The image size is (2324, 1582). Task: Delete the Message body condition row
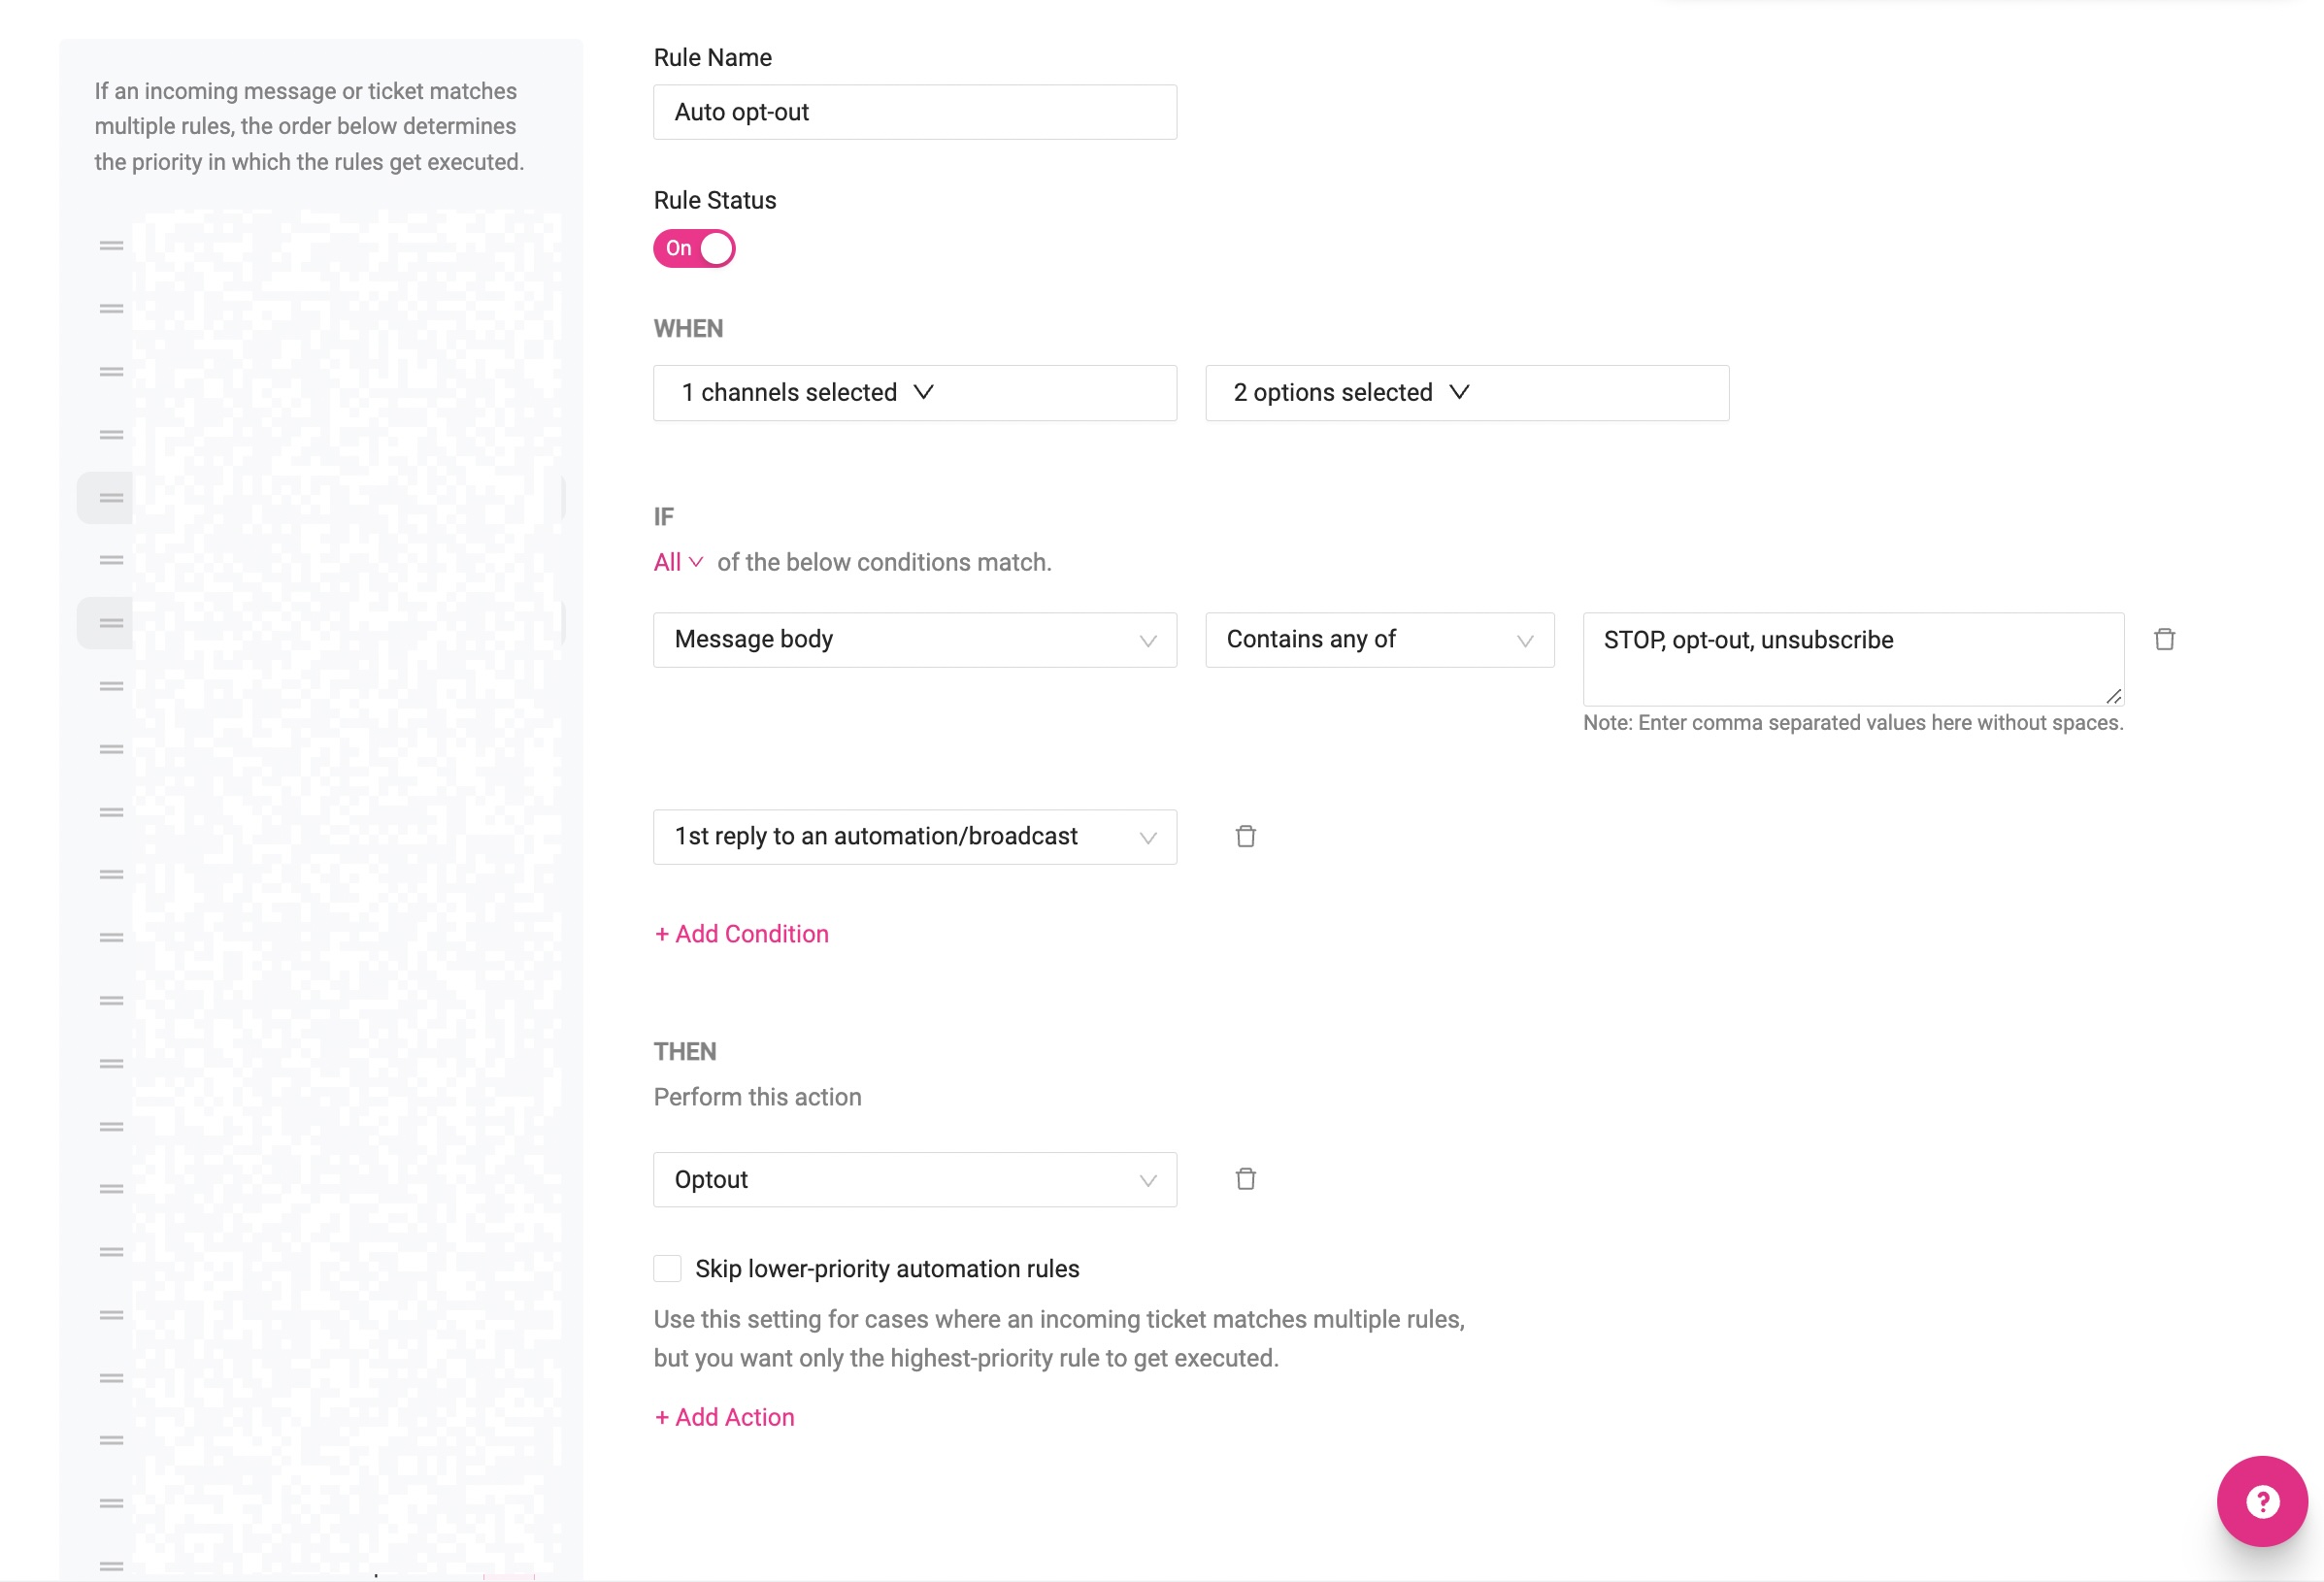2164,639
